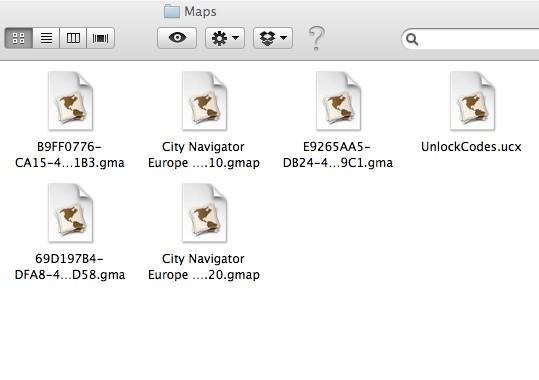This screenshot has width=539, height=380.
Task: Click the search field
Action: pyautogui.click(x=470, y=39)
